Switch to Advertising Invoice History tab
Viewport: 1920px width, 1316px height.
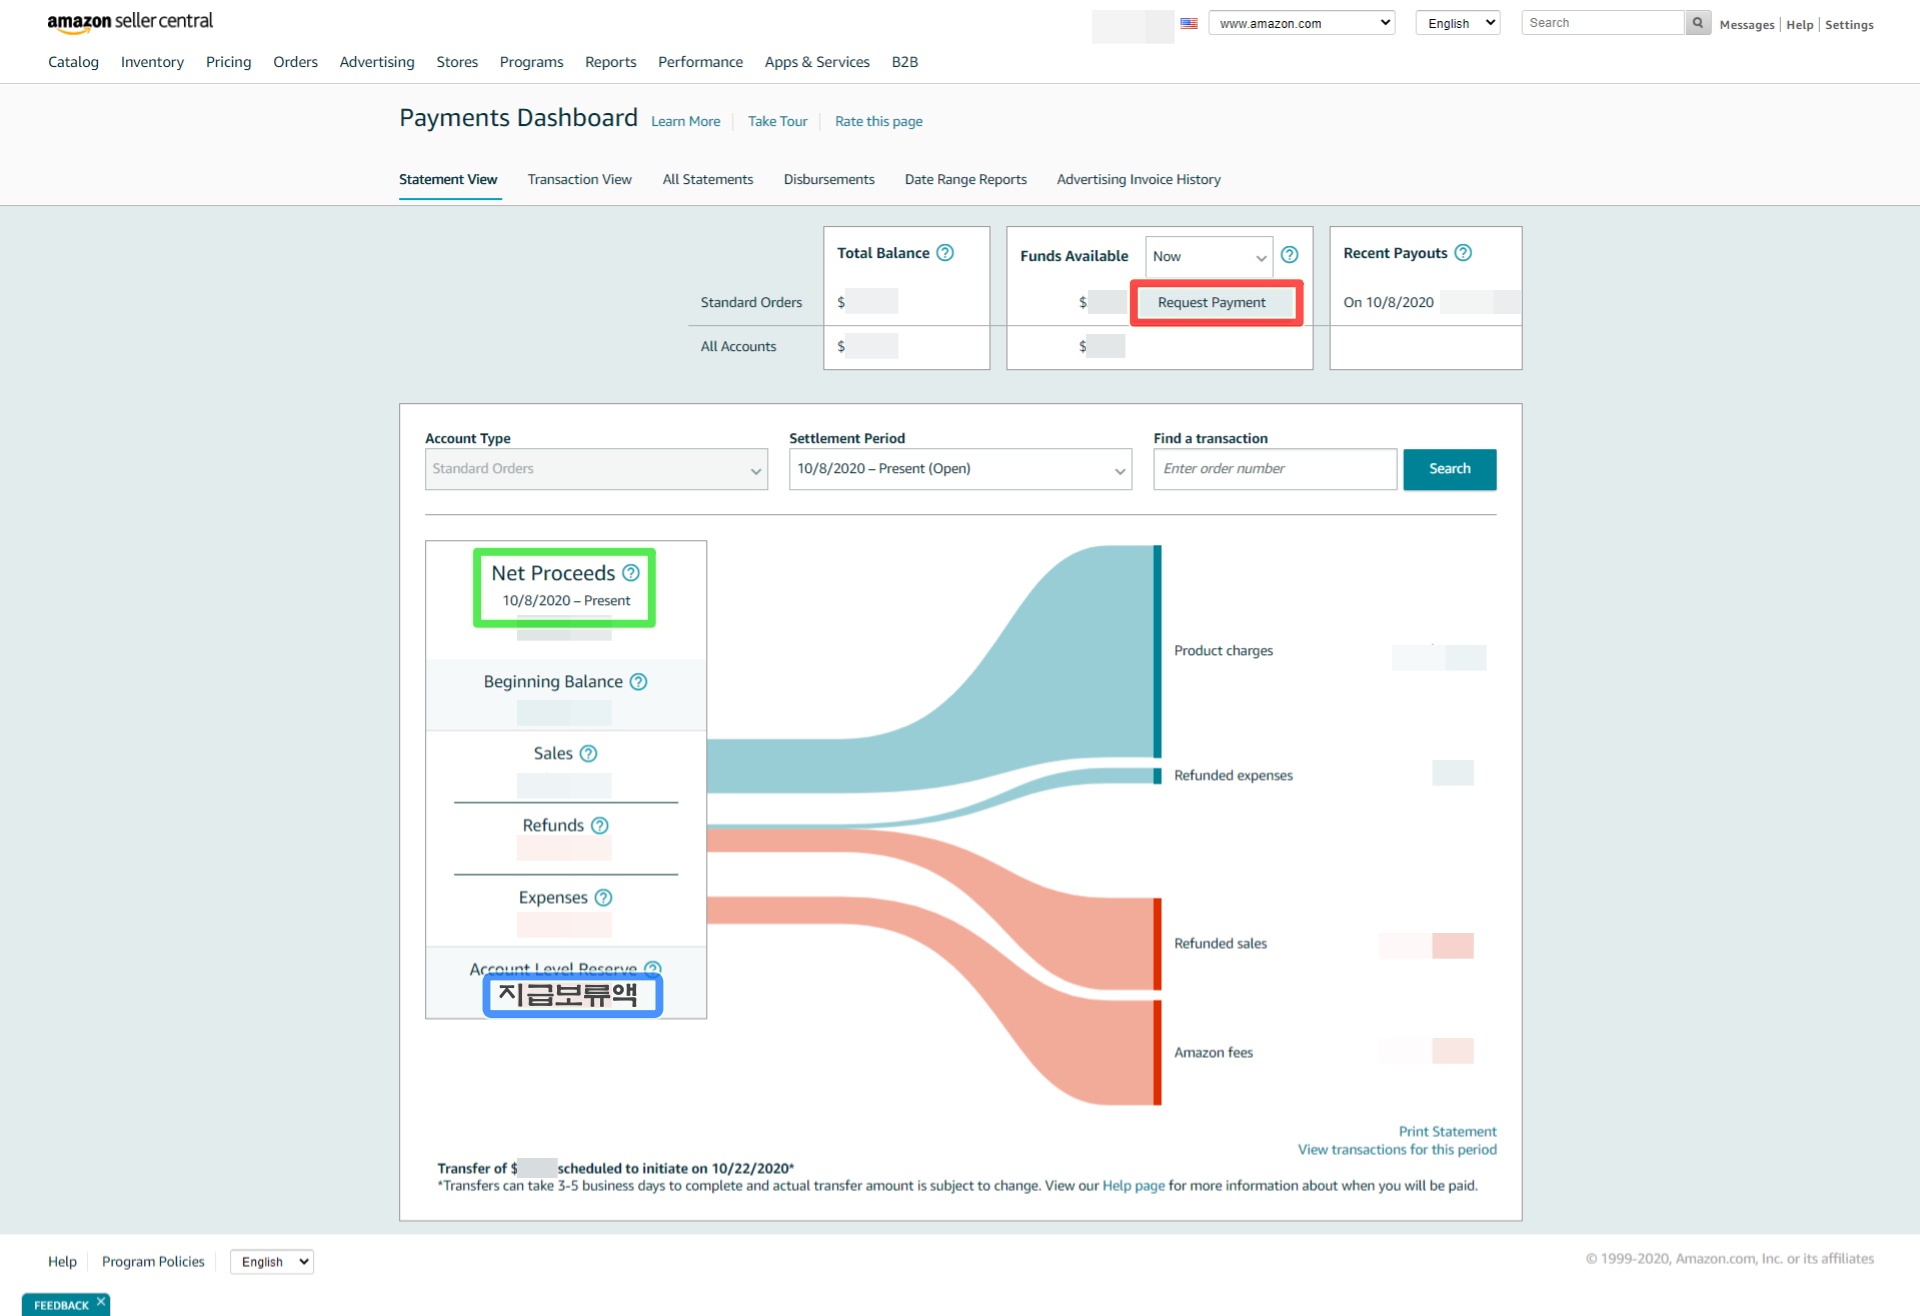(x=1138, y=180)
